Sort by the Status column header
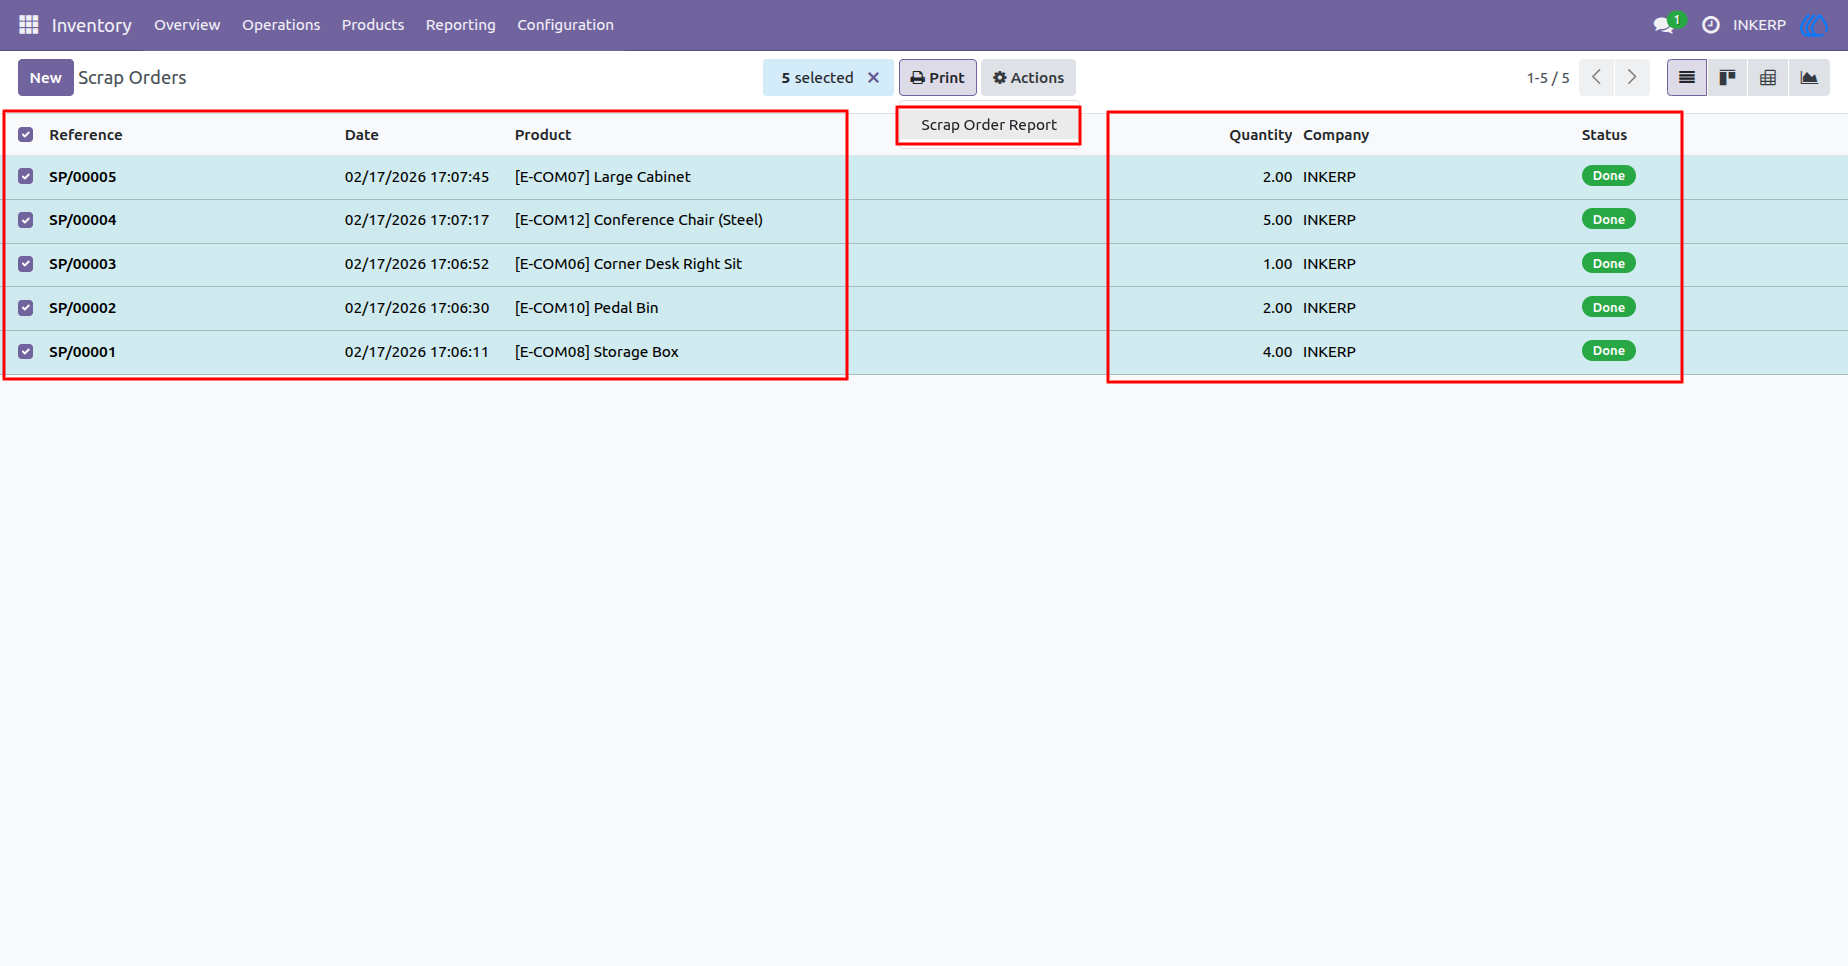 (1604, 135)
